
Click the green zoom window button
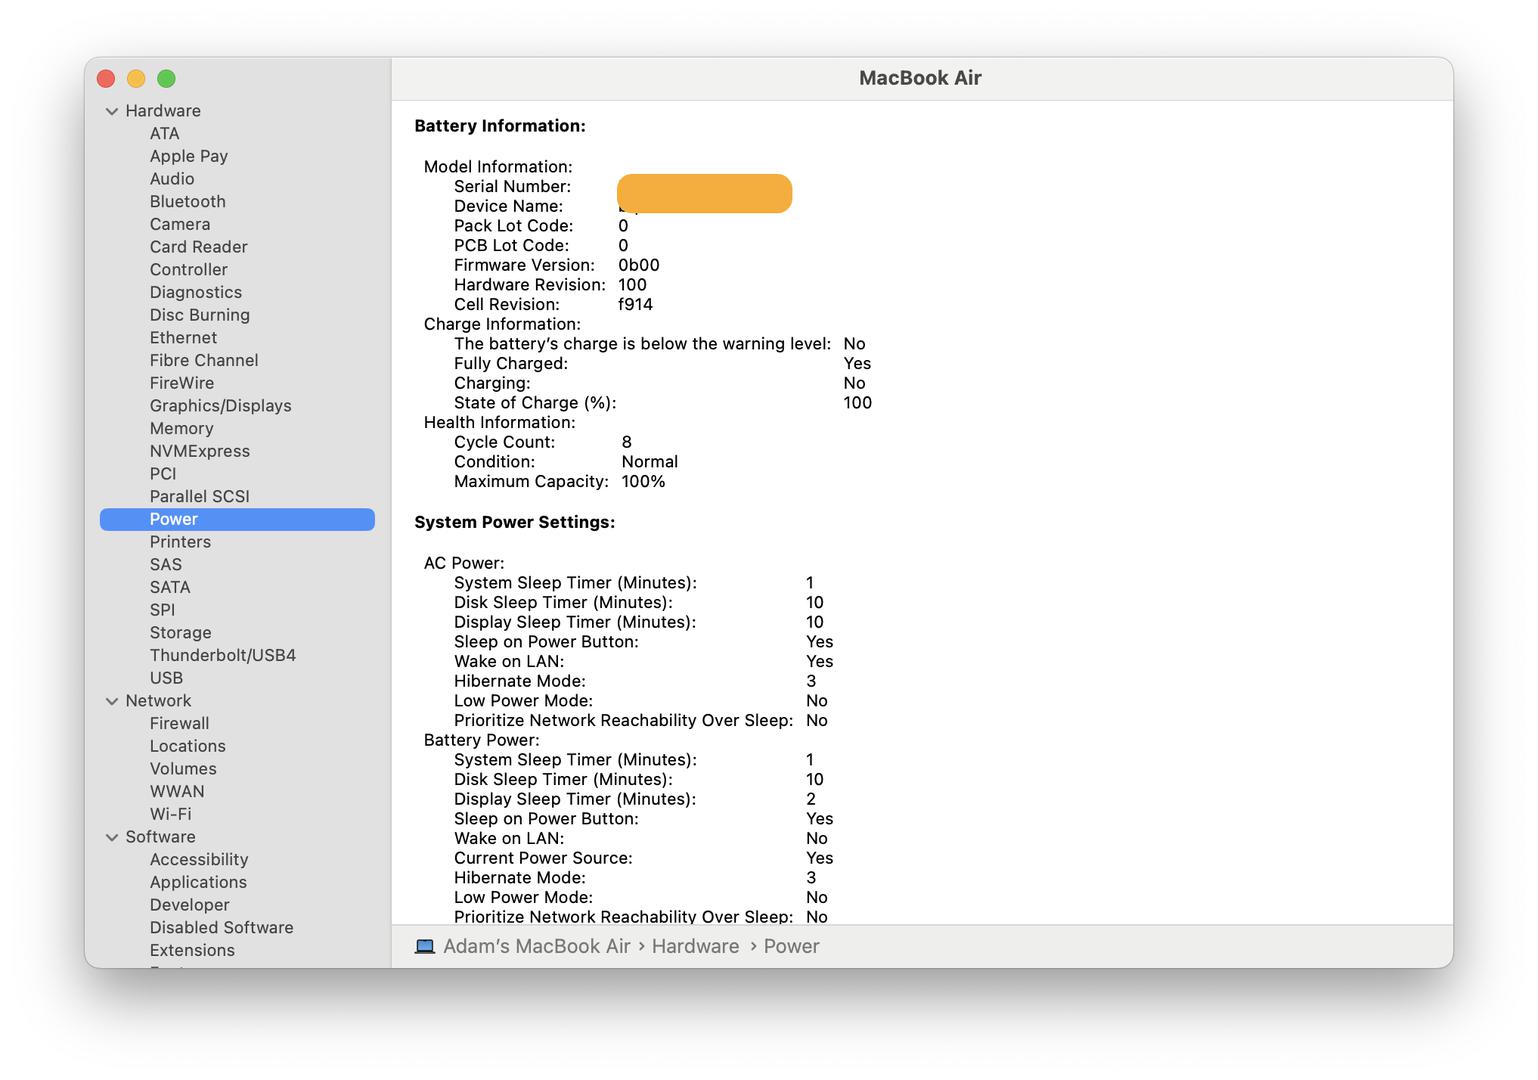point(167,79)
